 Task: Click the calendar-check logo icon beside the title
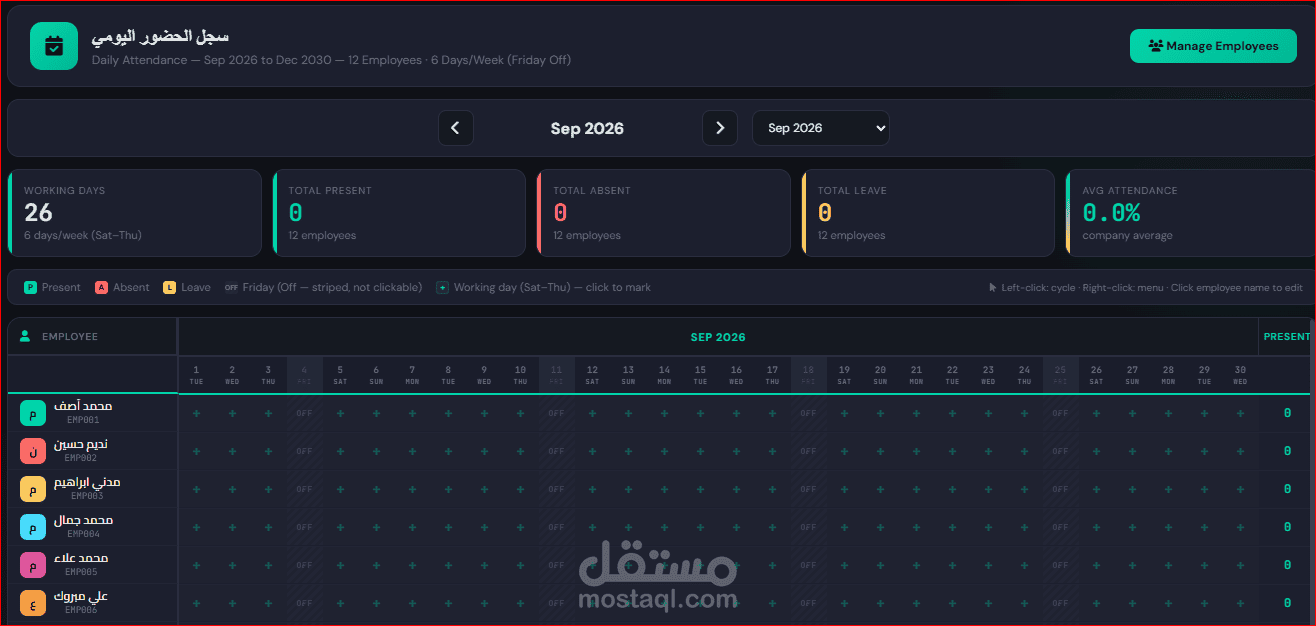[54, 46]
